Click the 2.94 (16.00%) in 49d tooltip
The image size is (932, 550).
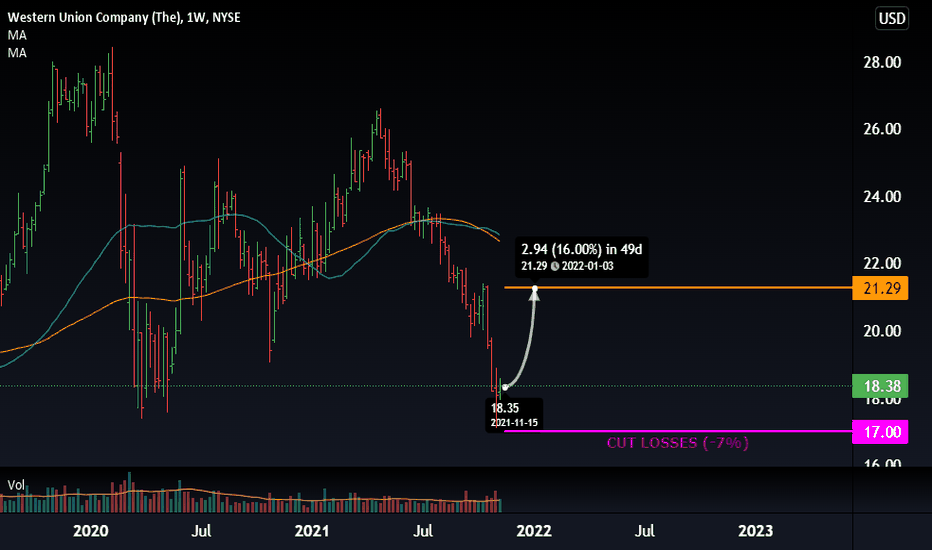pos(581,256)
